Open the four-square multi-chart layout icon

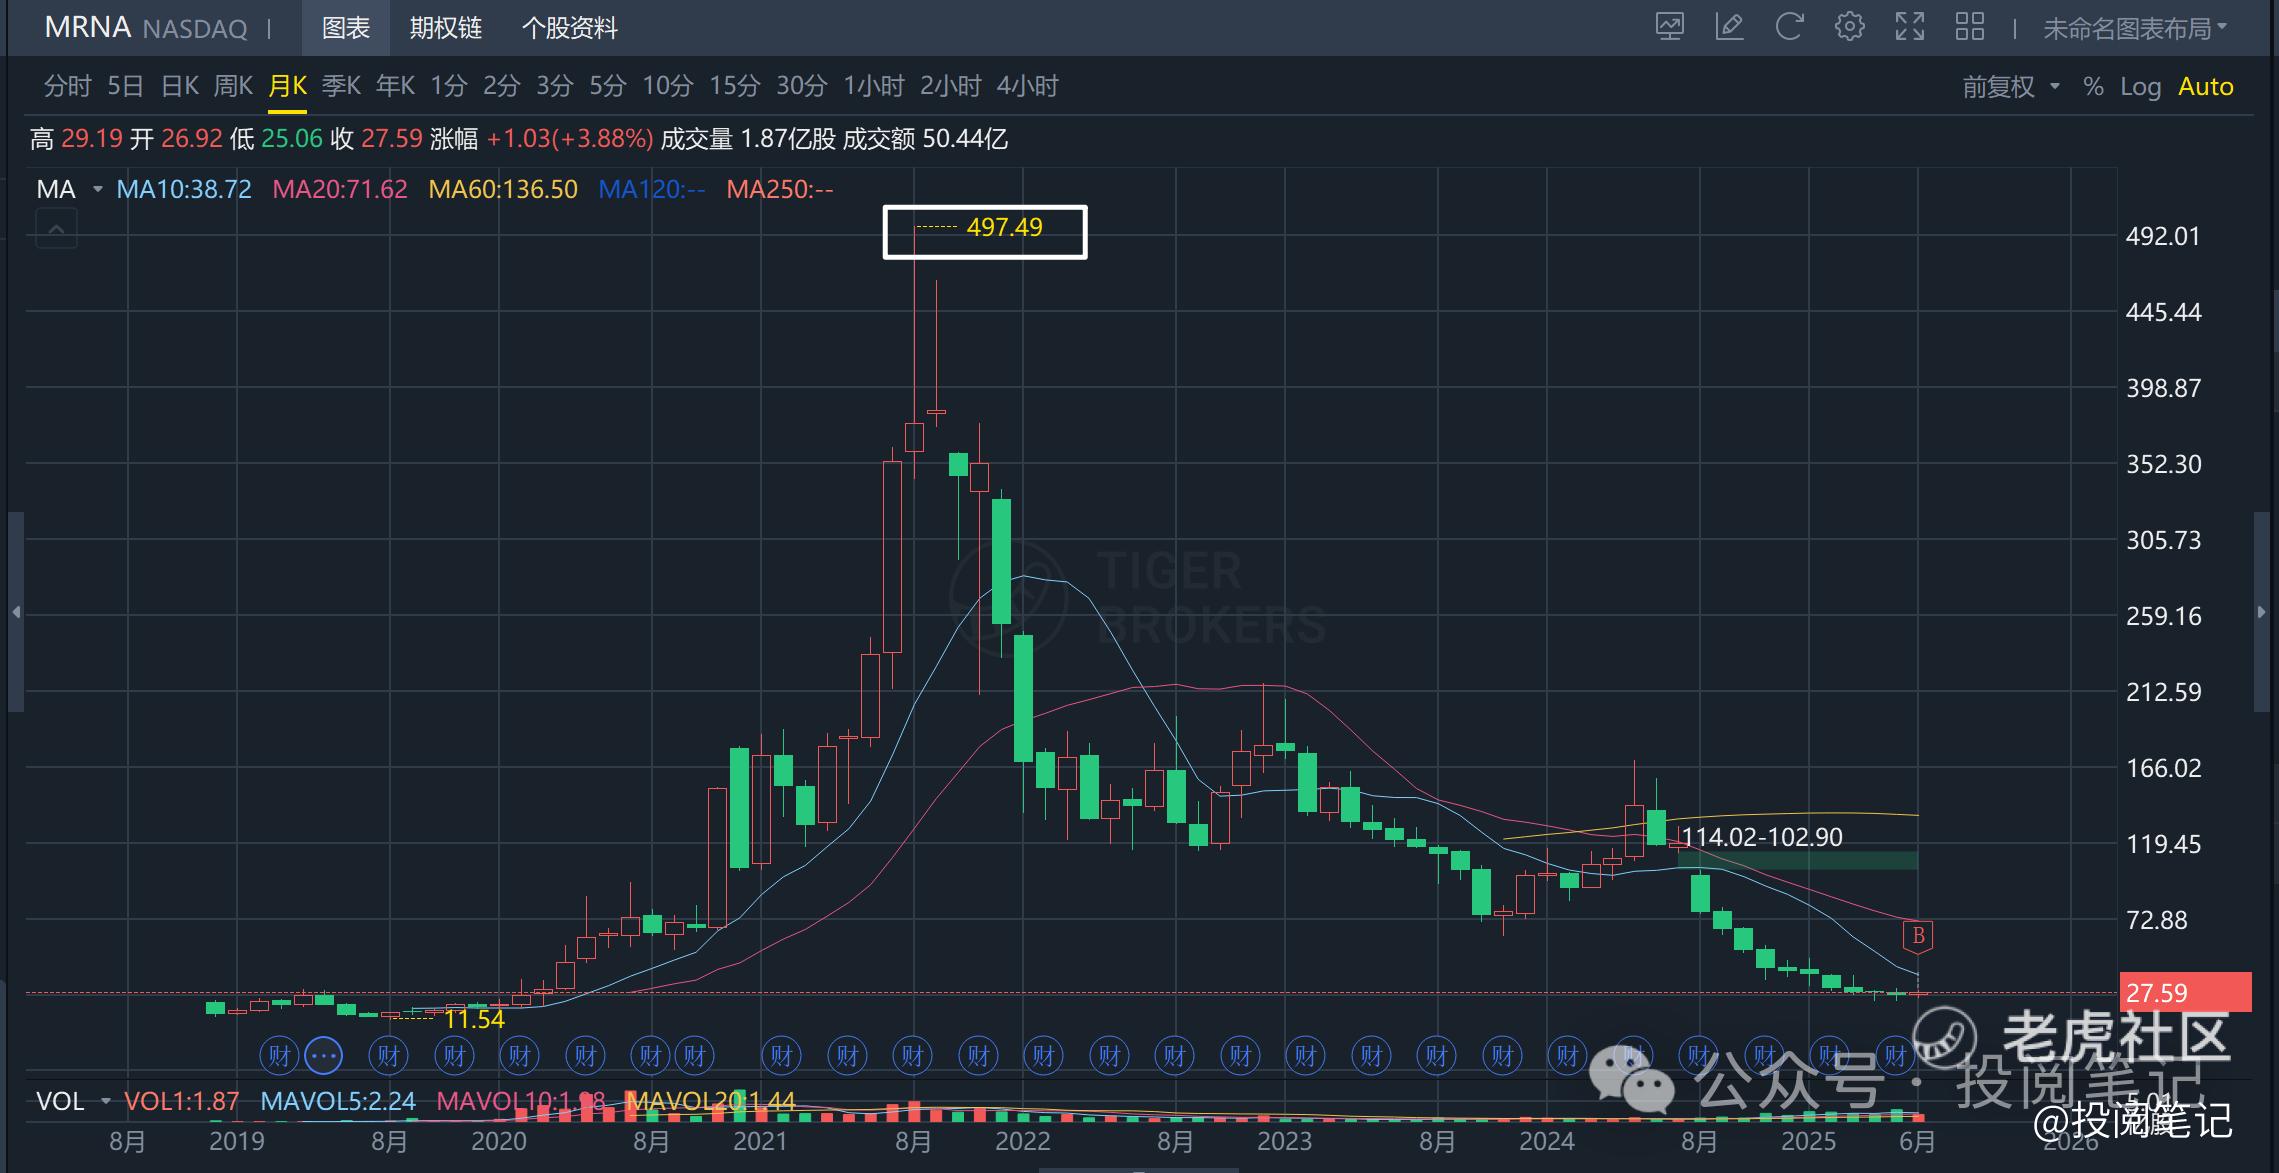[x=1970, y=27]
